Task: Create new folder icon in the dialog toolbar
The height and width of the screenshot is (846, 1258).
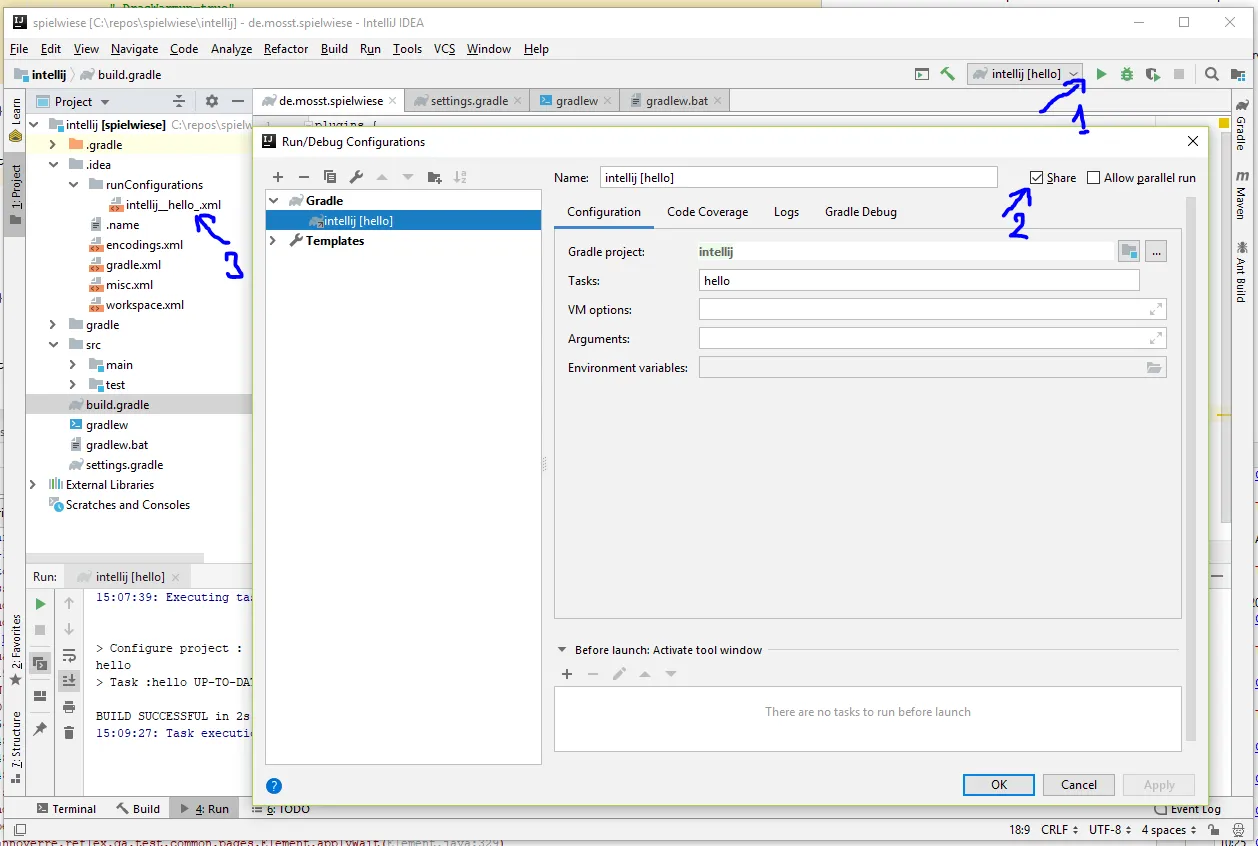Action: tap(434, 177)
